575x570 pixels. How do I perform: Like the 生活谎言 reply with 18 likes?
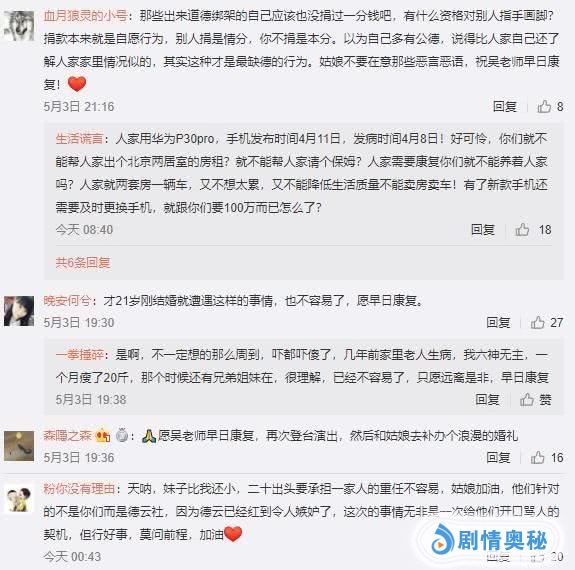coord(533,230)
